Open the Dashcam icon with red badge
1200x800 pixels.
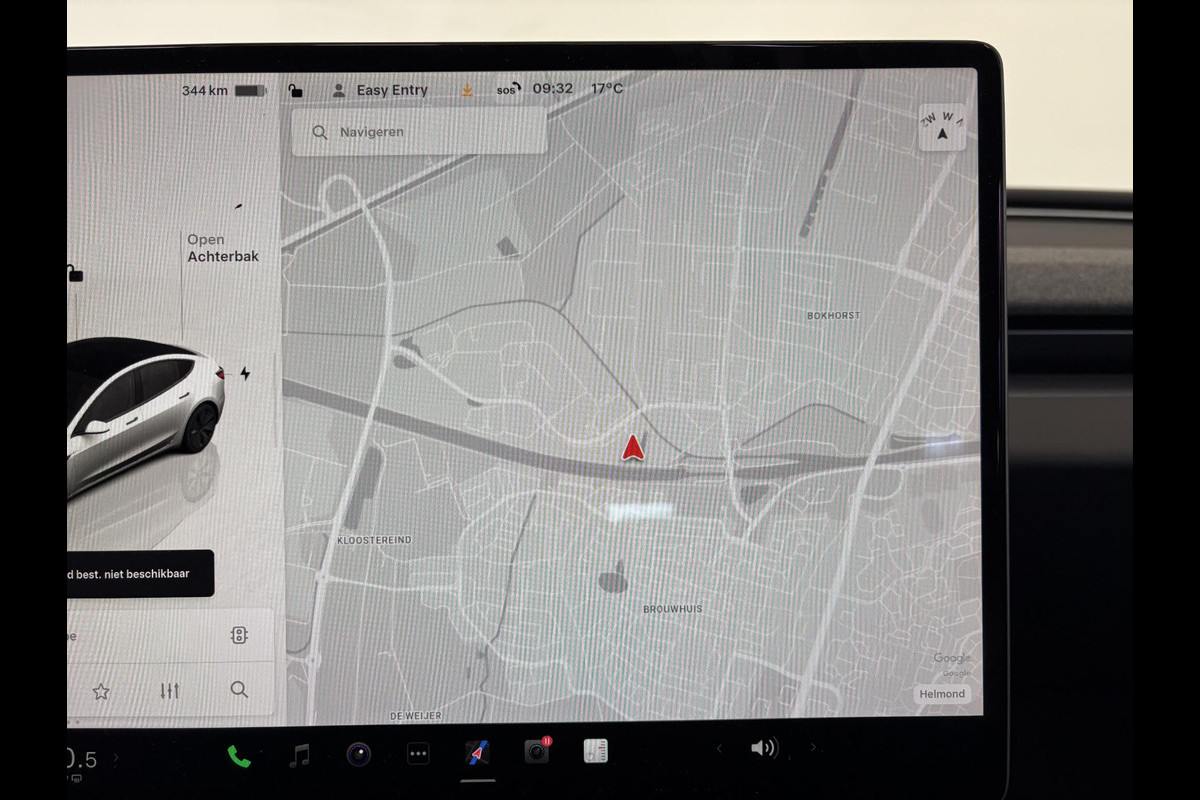[x=537, y=751]
